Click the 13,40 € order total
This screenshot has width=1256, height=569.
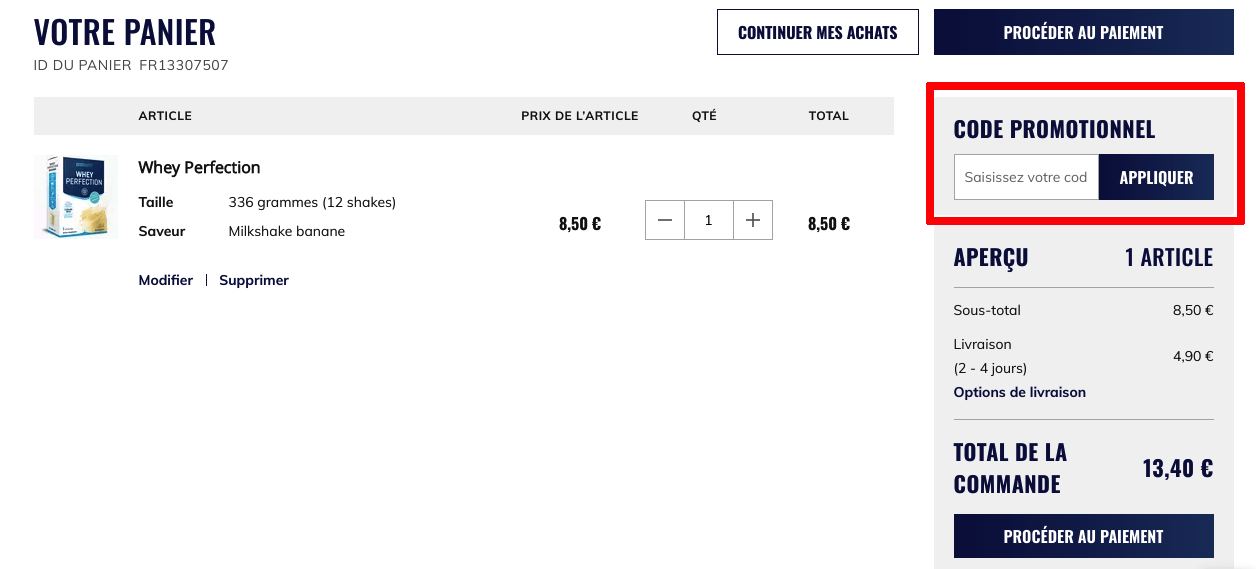1178,468
